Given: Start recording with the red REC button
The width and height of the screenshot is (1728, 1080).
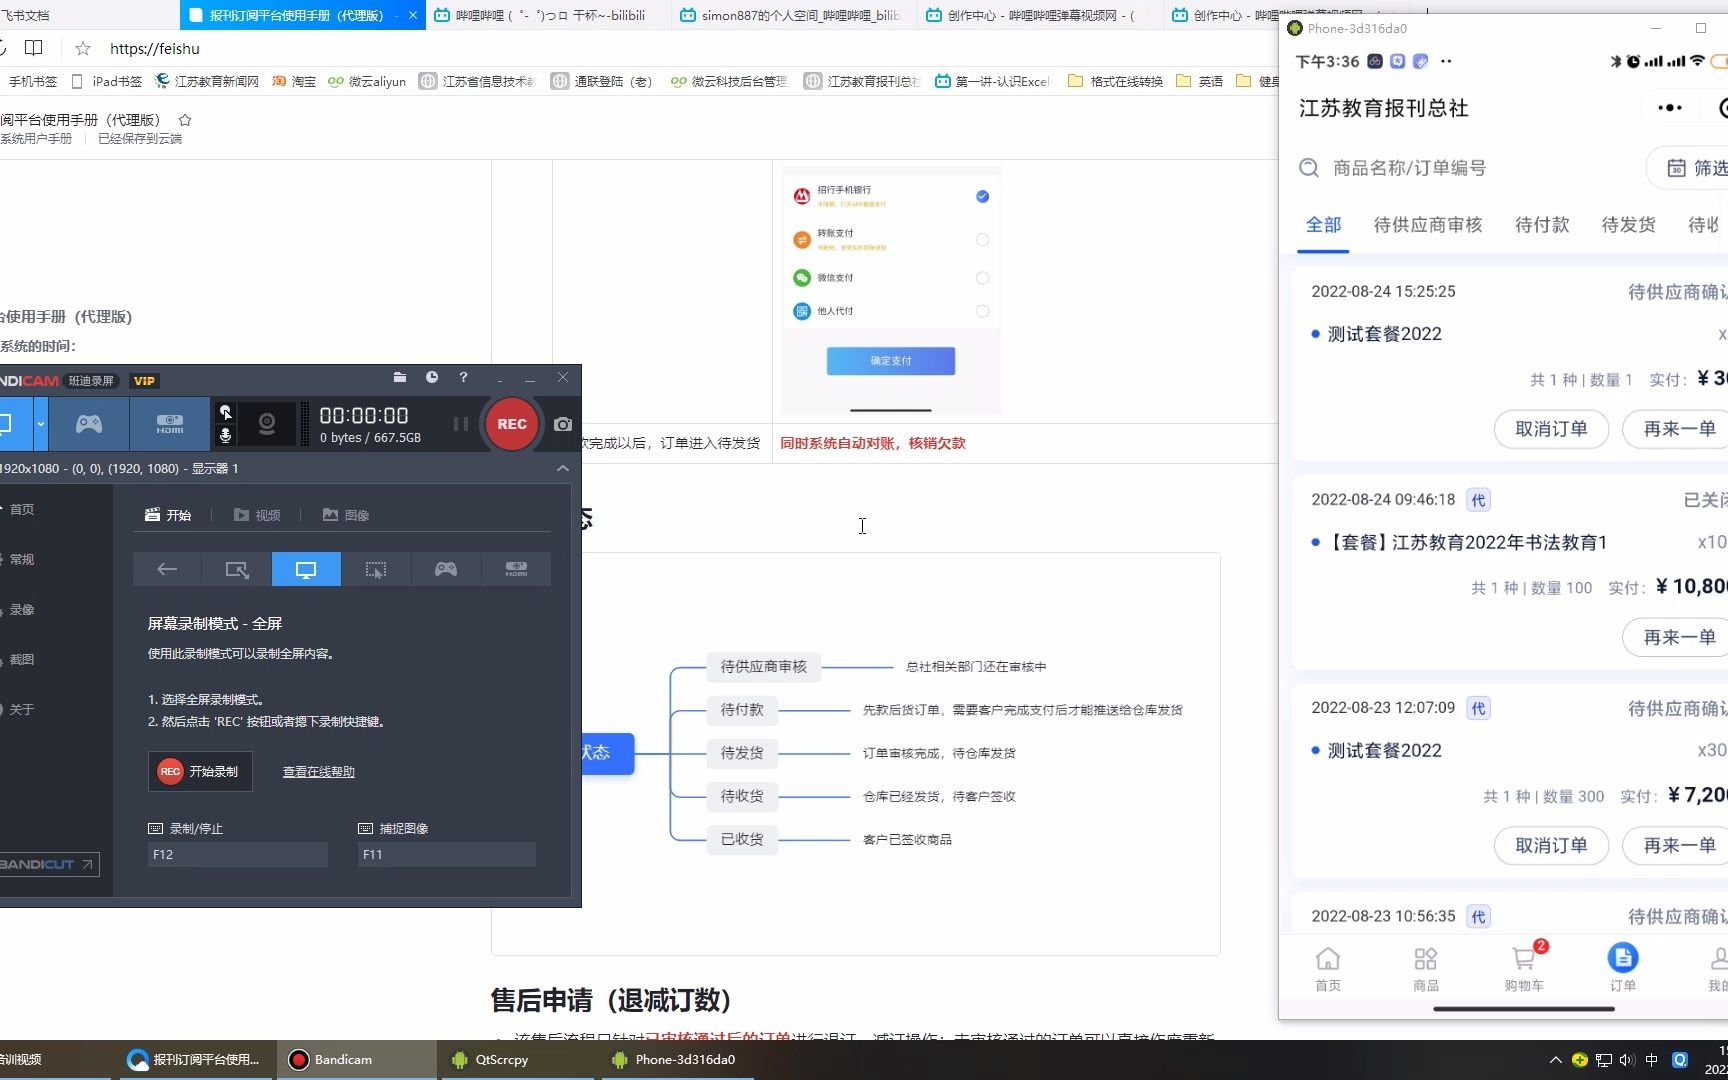Looking at the screenshot, I should 511,424.
